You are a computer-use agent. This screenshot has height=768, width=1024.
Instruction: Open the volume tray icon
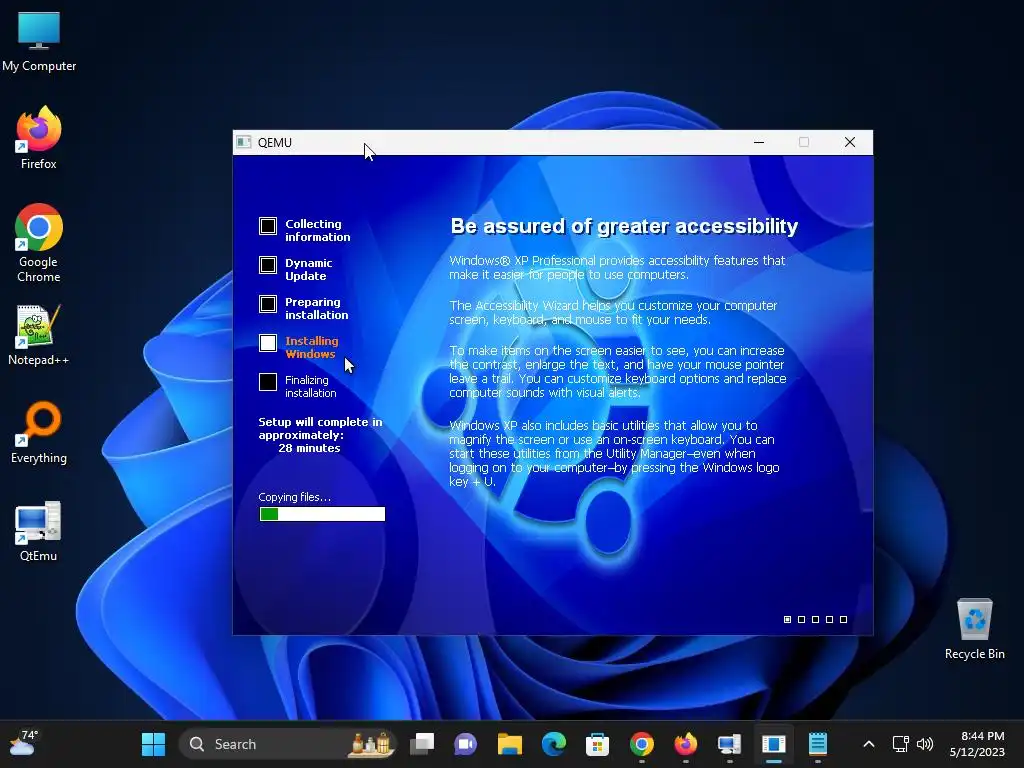(925, 744)
